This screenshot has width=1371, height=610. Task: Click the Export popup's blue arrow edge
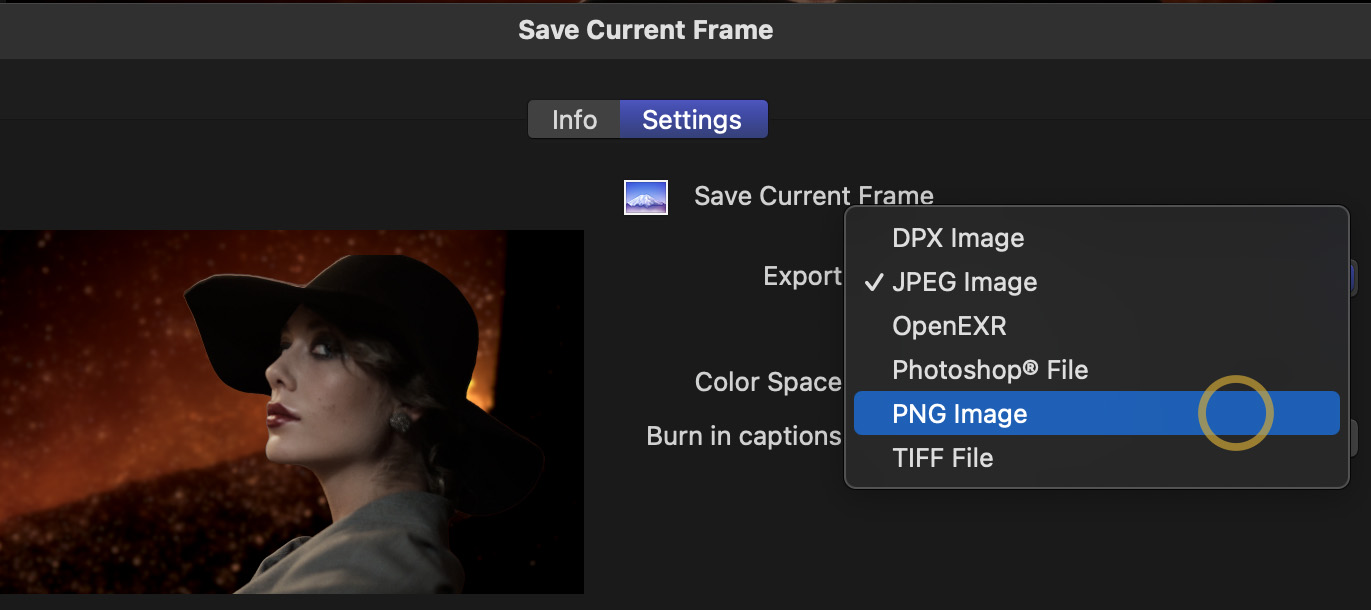[1353, 277]
